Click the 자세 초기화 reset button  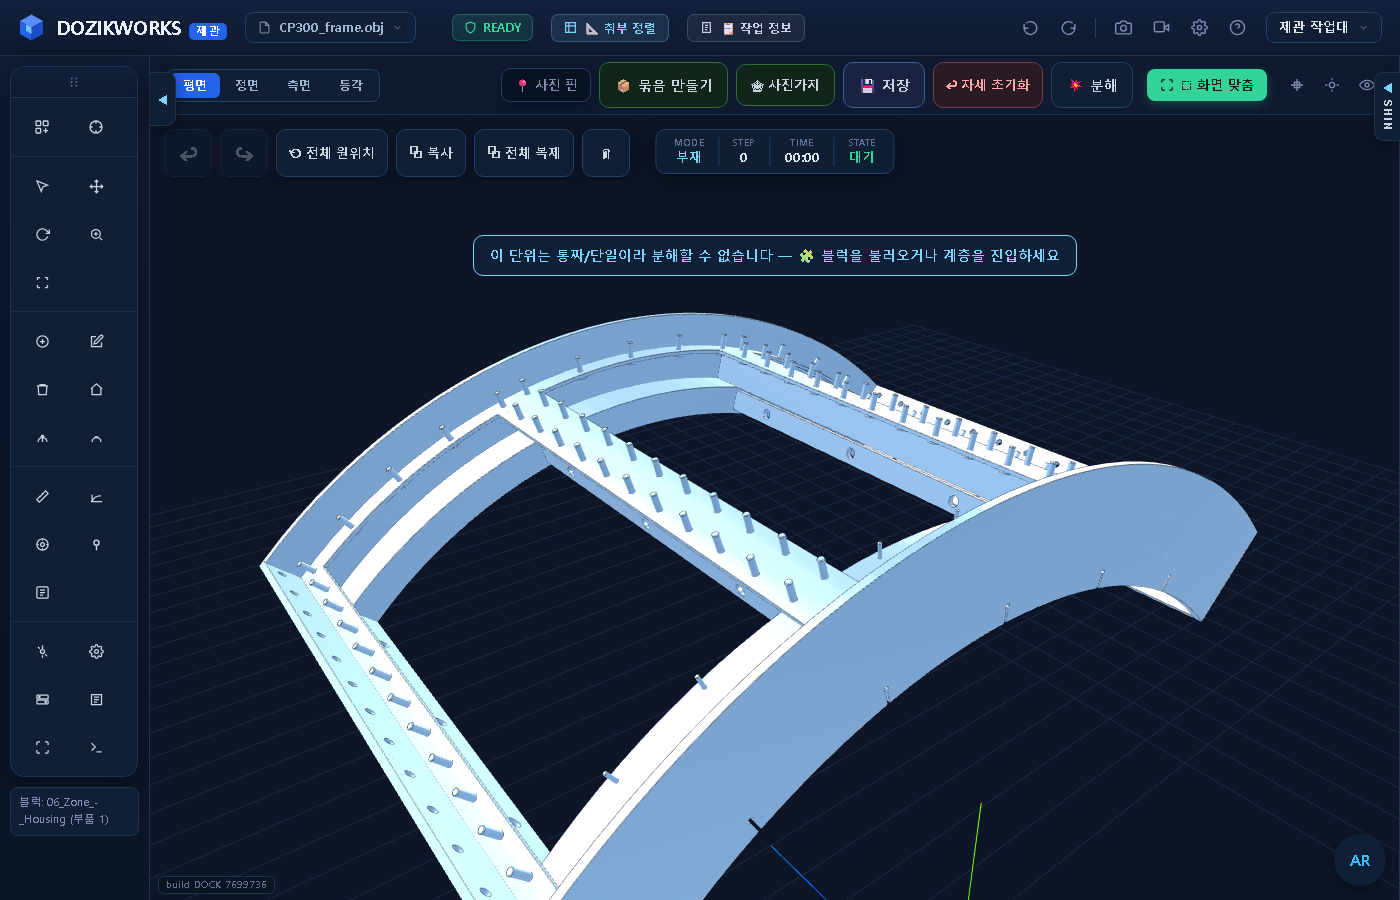[x=988, y=85]
